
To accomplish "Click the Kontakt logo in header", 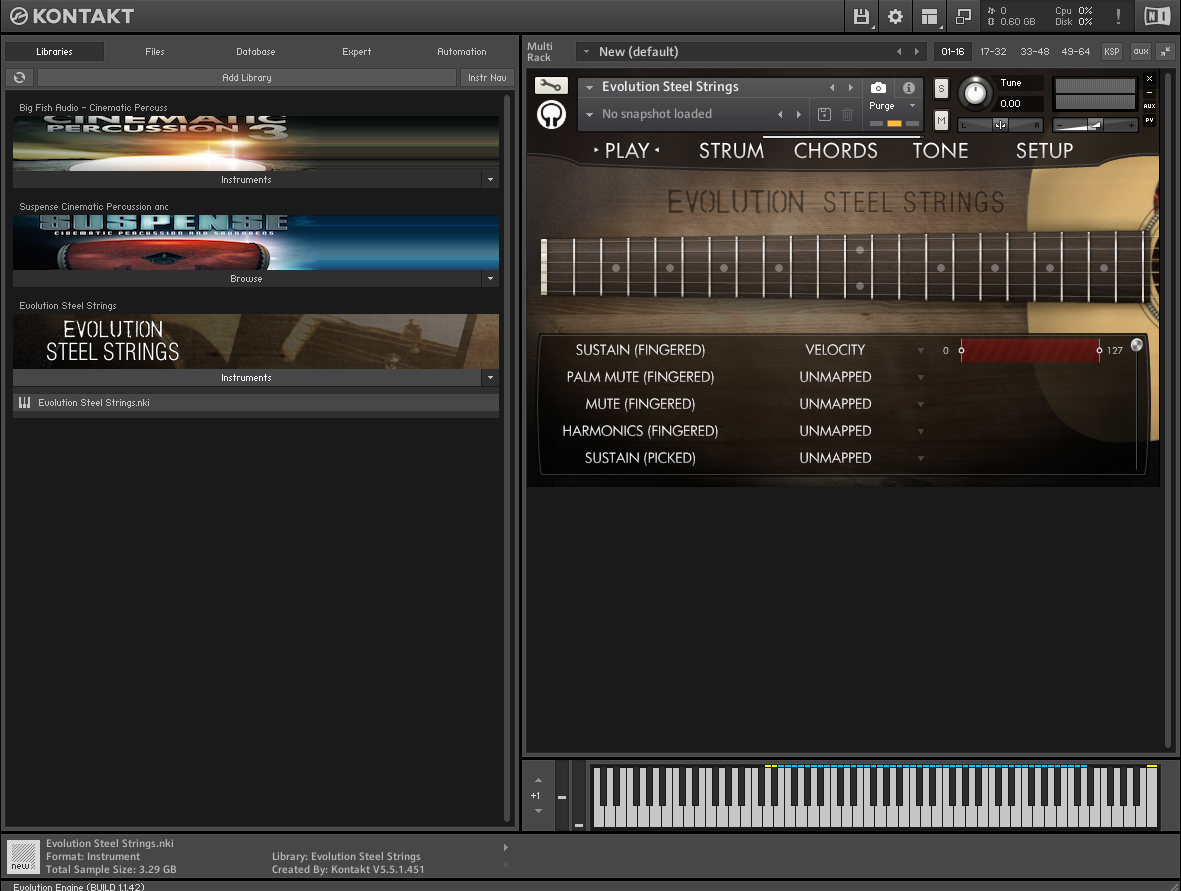I will (x=72, y=16).
